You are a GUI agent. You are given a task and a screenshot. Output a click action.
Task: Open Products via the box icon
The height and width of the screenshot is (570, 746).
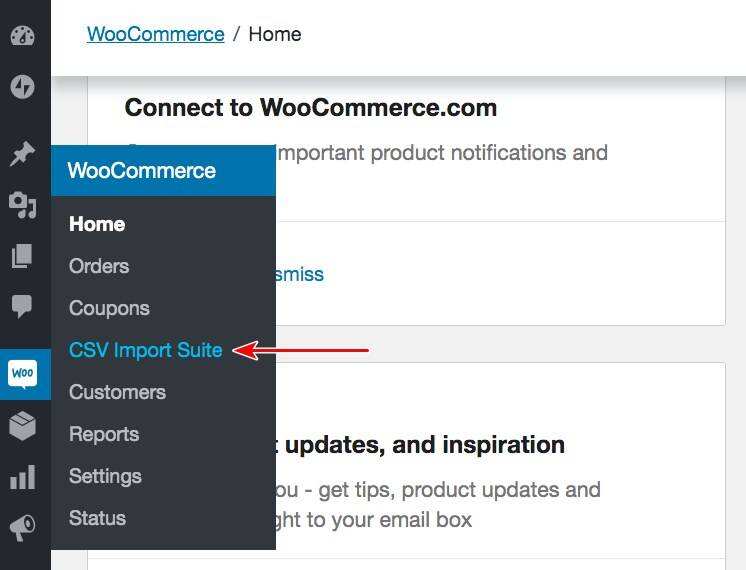tap(22, 426)
